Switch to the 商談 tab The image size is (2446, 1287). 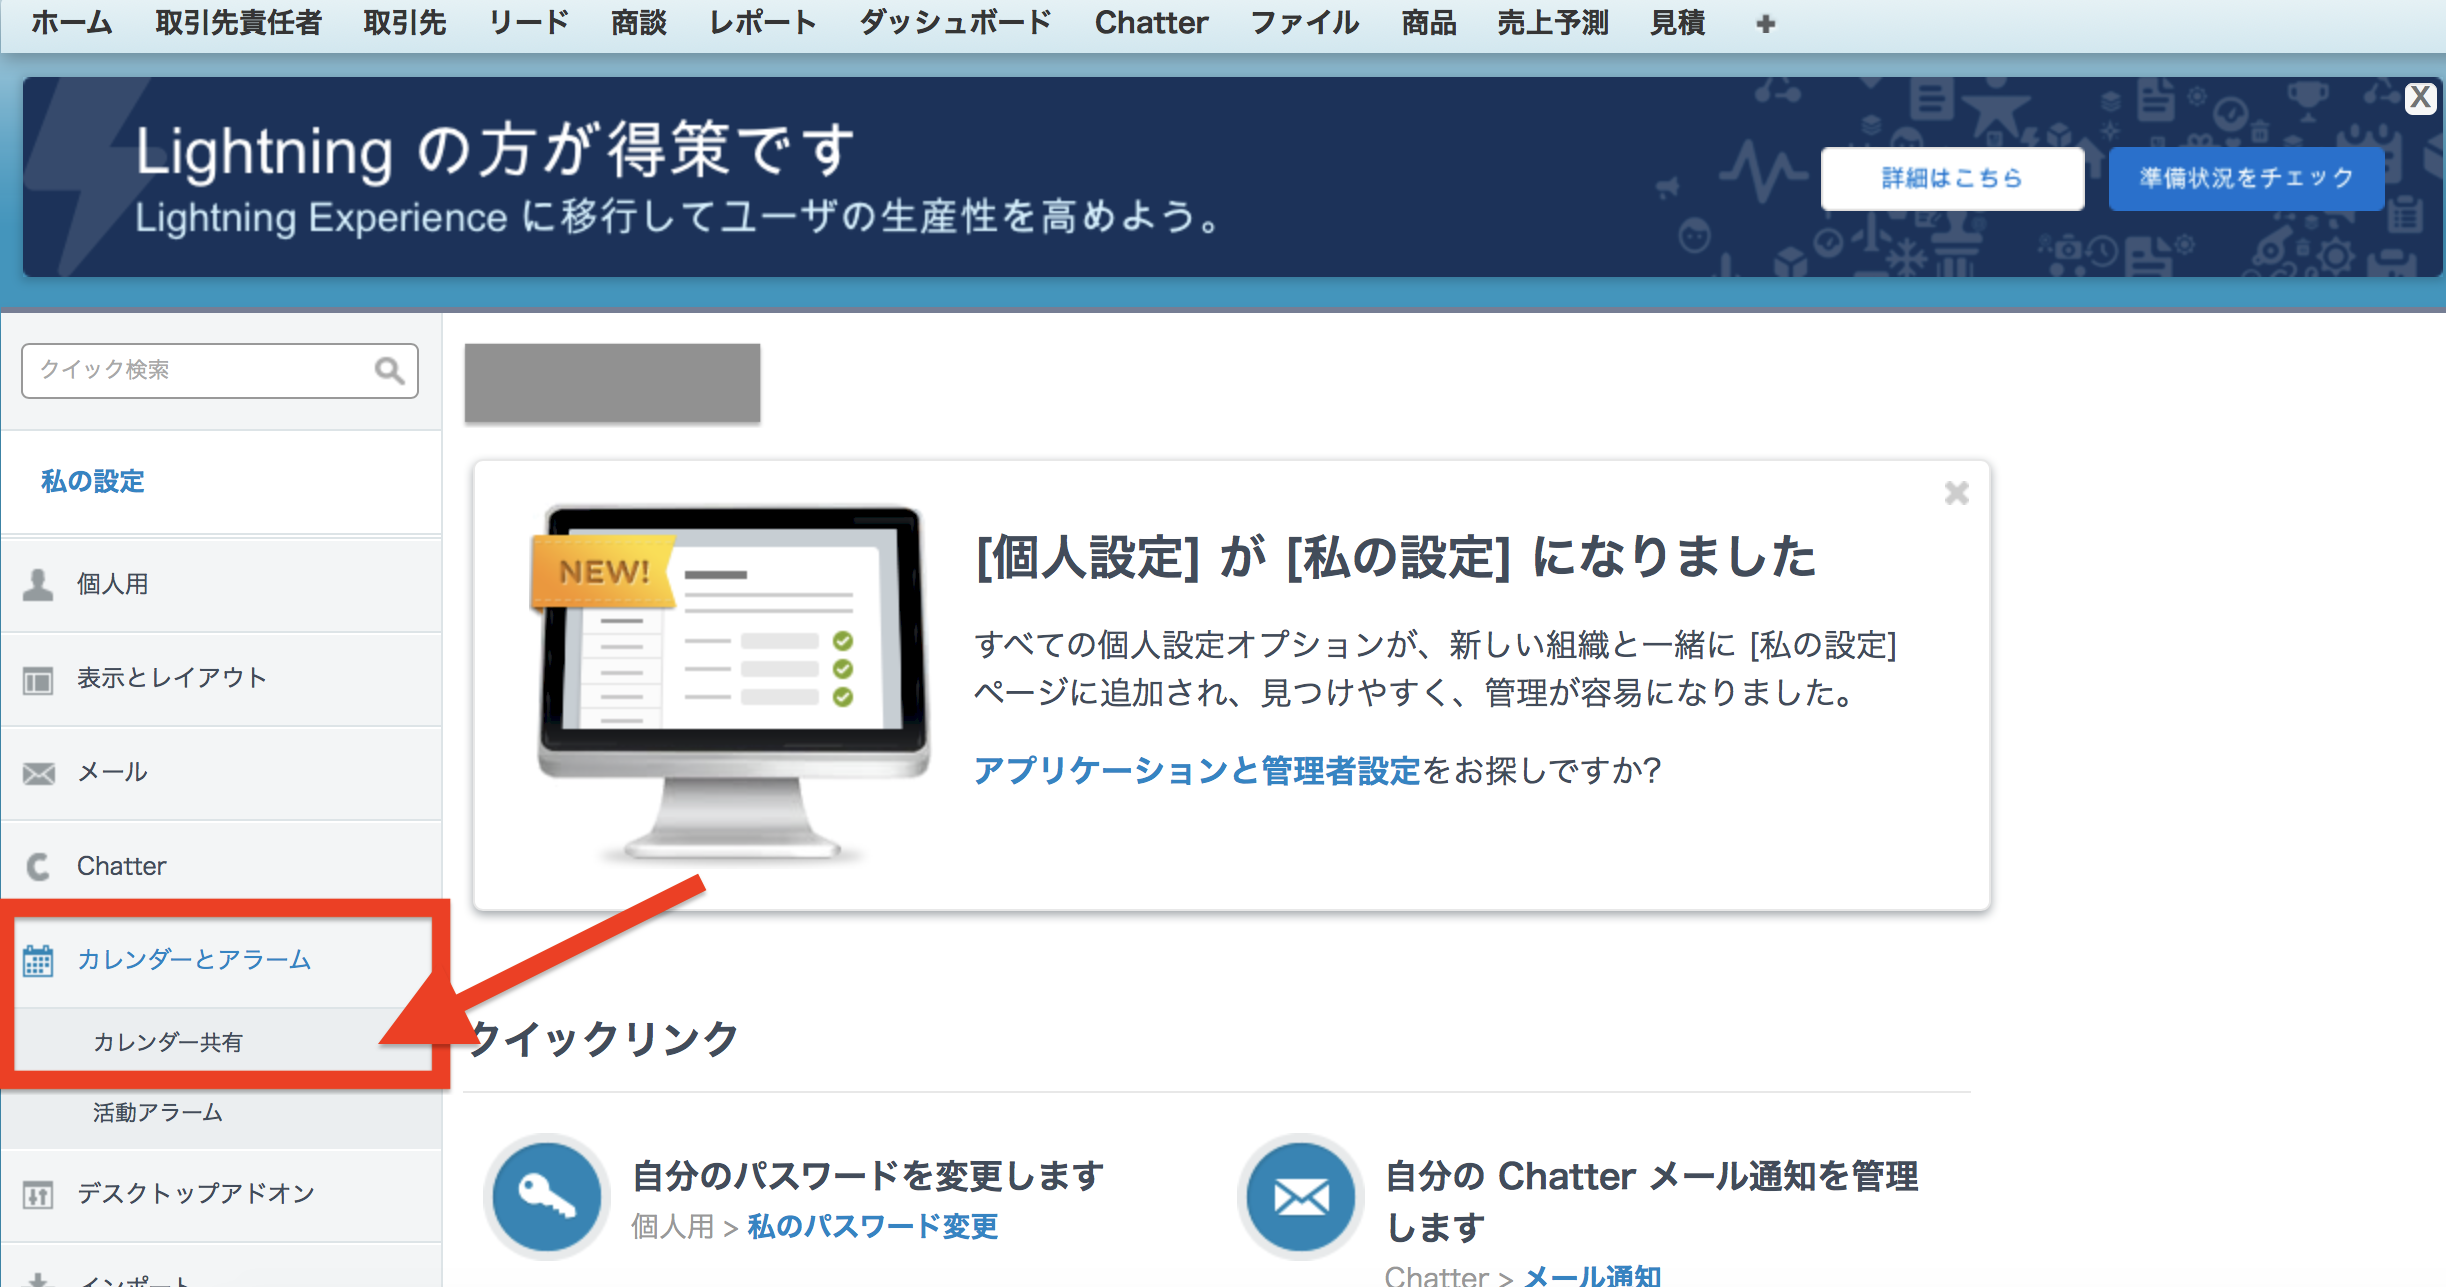click(641, 22)
